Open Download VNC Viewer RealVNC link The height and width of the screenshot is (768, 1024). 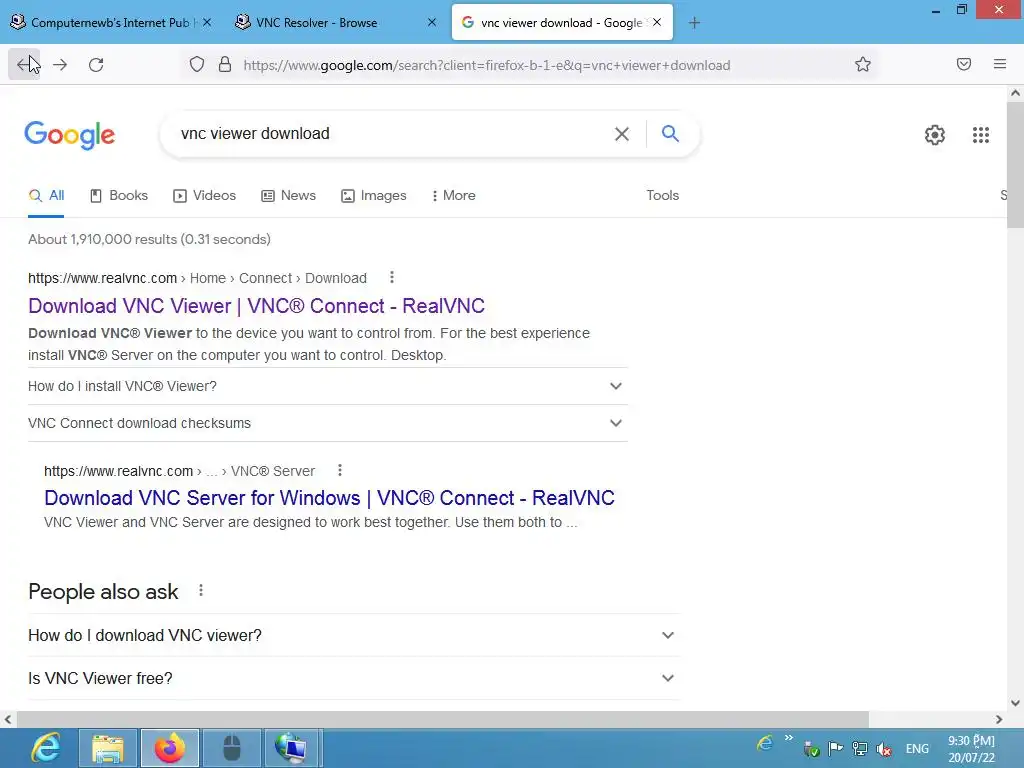[257, 306]
